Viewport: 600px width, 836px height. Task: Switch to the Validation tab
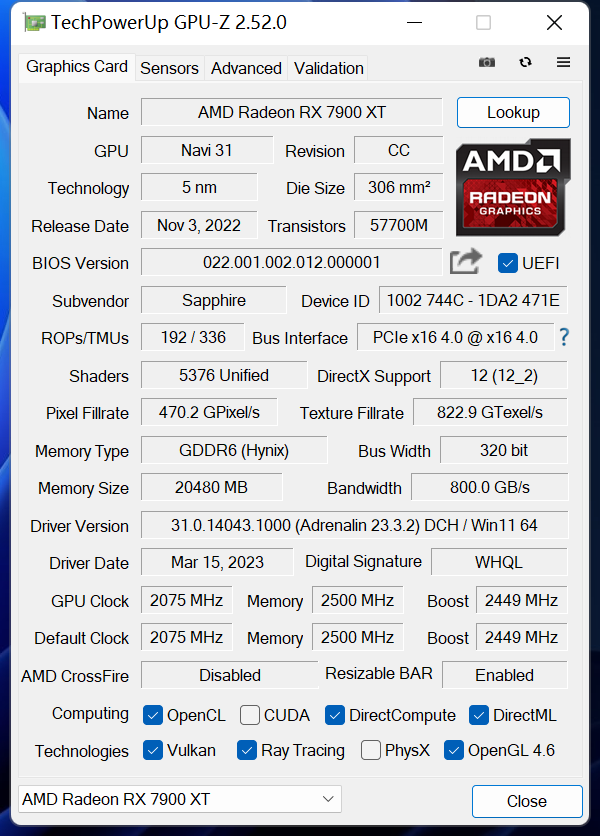pos(328,68)
